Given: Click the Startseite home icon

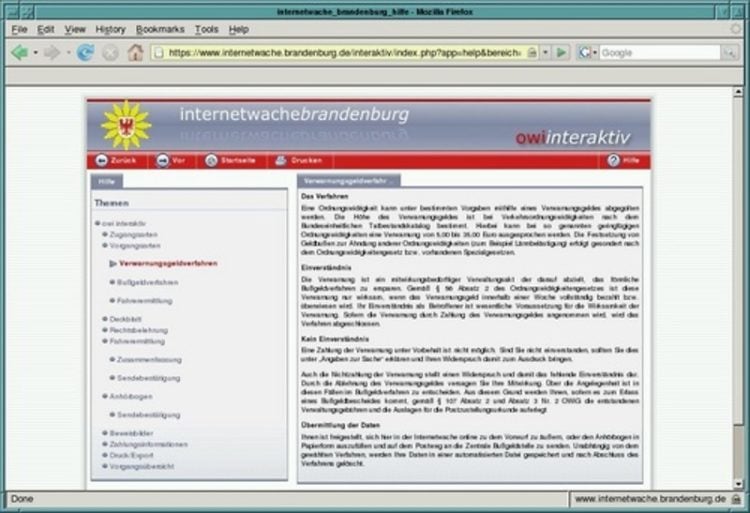Looking at the screenshot, I should click(211, 160).
